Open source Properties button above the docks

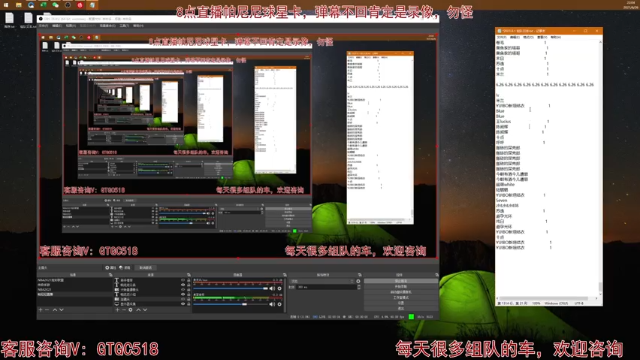click(111, 268)
